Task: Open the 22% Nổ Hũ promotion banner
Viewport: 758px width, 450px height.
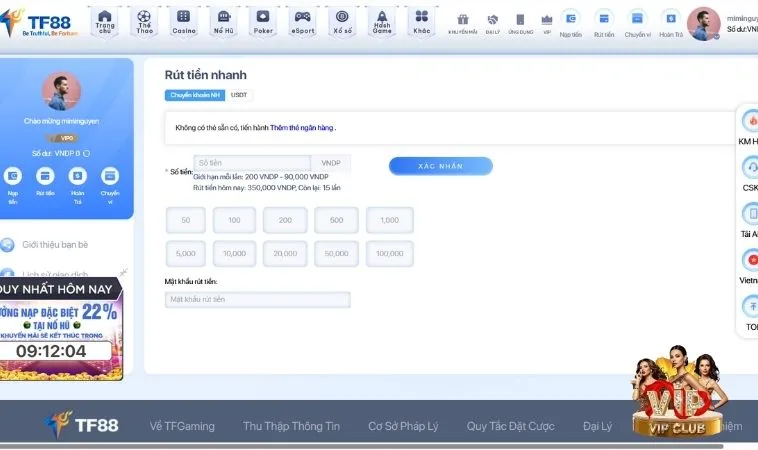Action: click(x=60, y=329)
